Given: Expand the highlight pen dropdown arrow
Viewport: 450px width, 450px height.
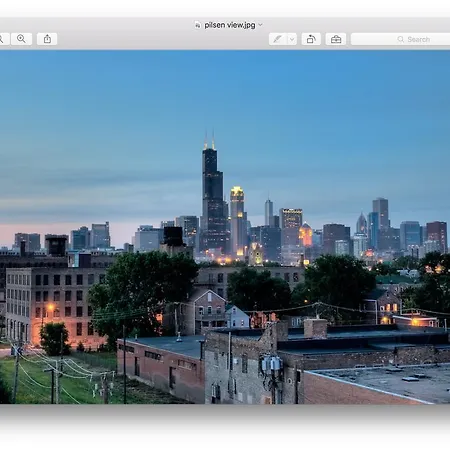Looking at the screenshot, I should tap(292, 39).
